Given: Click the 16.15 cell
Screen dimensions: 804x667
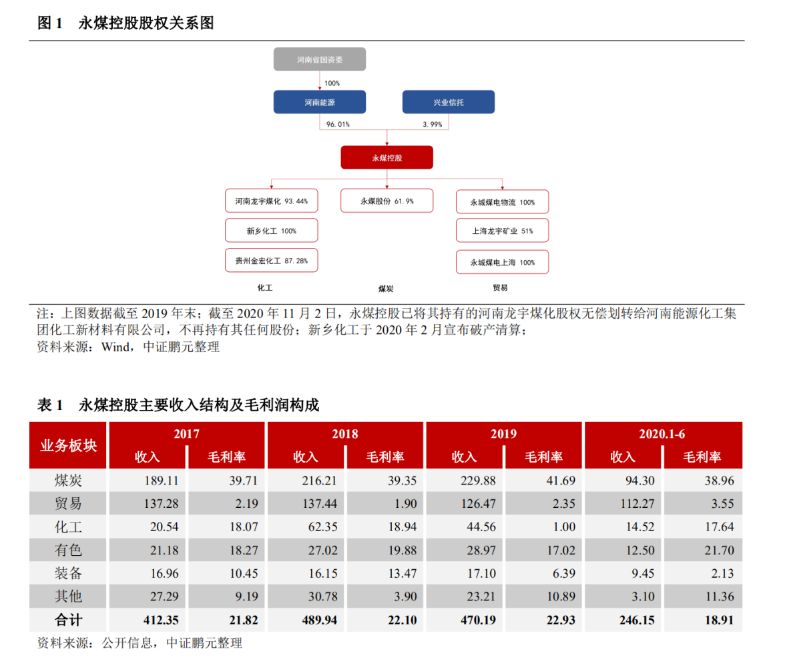Looking at the screenshot, I should pyautogui.click(x=306, y=573).
